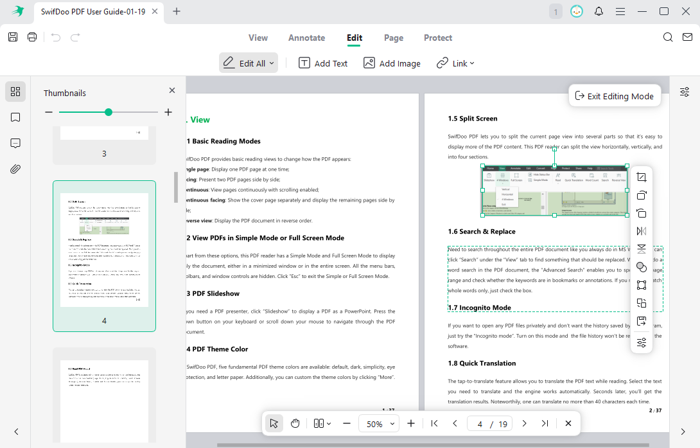Image resolution: width=700 pixels, height=448 pixels.
Task: Increase thumbnail size with plus button
Action: [168, 112]
